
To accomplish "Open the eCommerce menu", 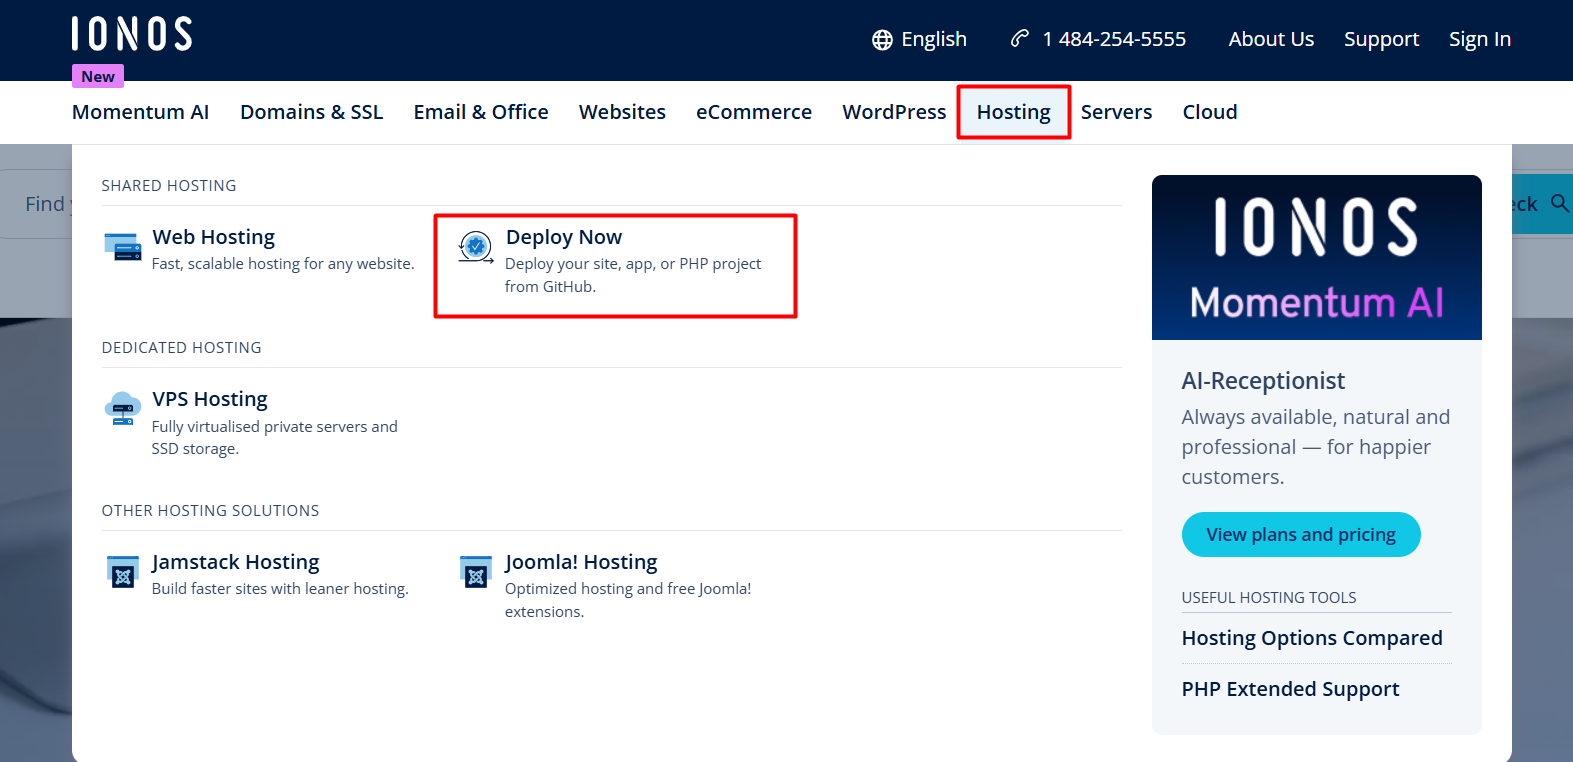I will (754, 112).
